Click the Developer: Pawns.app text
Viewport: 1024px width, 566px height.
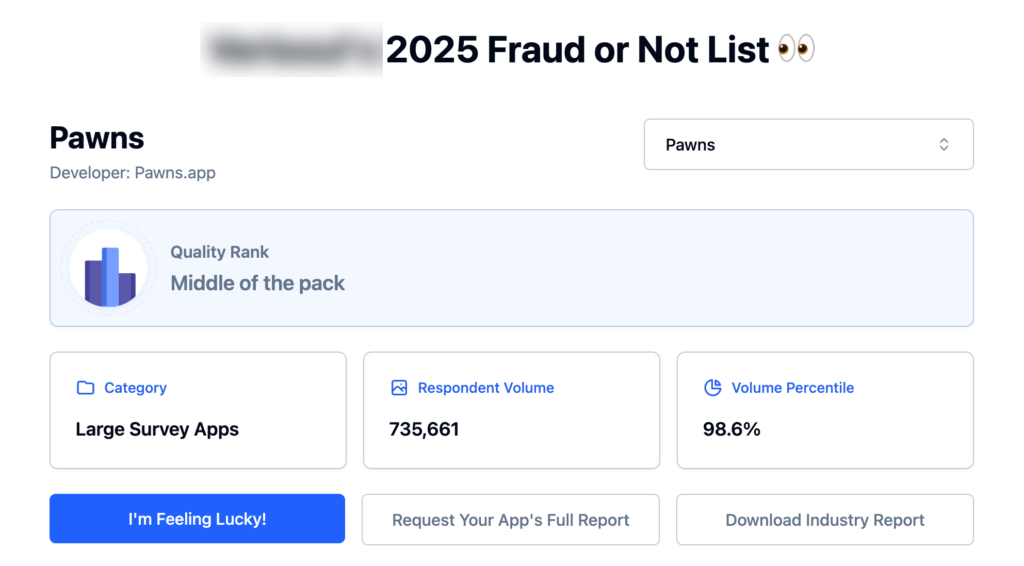point(132,173)
